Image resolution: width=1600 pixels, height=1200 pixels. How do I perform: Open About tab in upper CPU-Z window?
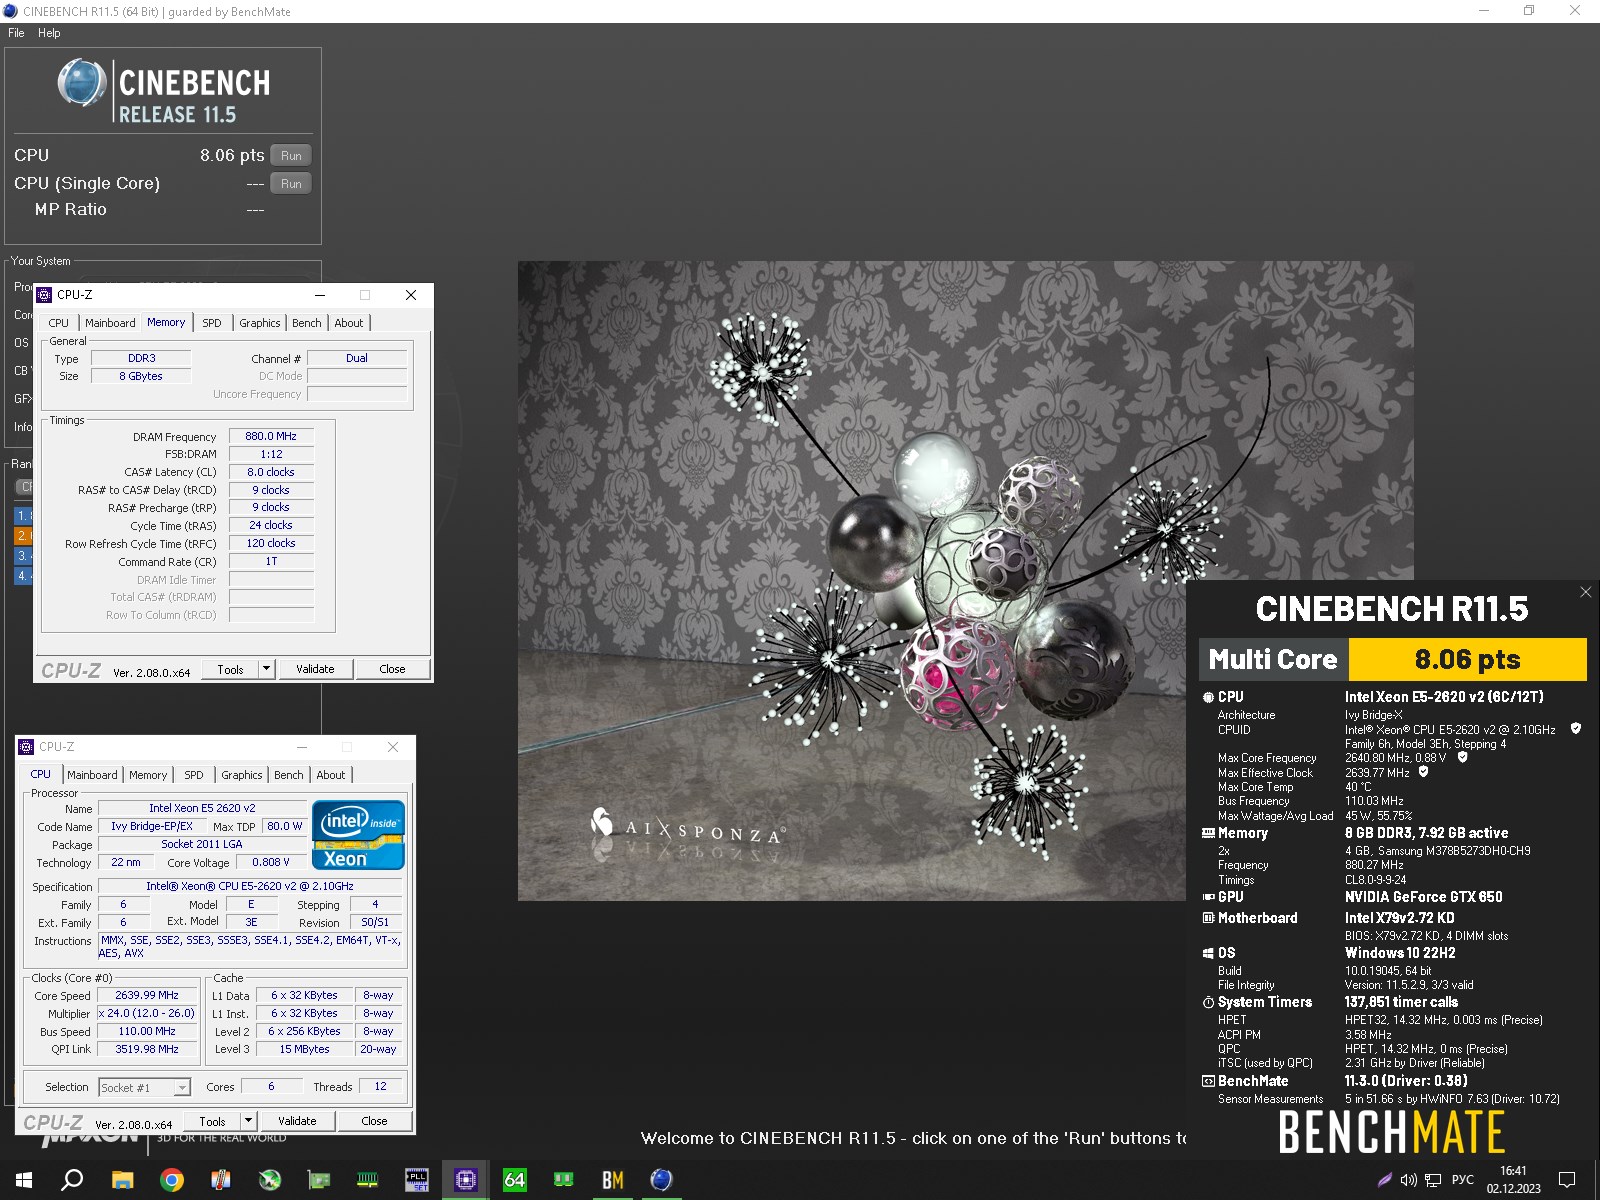click(349, 323)
